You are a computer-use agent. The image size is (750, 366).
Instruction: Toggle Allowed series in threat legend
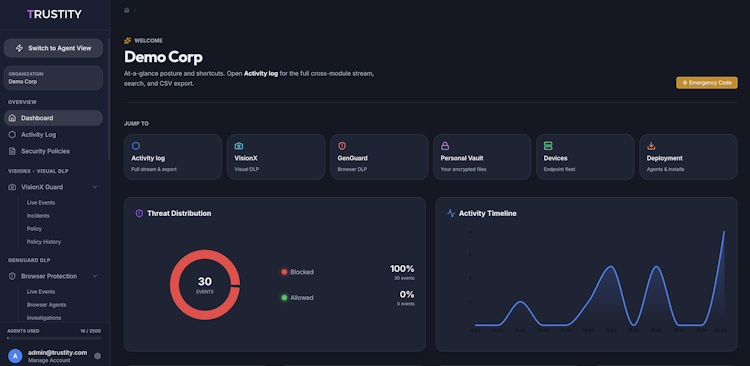pos(298,298)
